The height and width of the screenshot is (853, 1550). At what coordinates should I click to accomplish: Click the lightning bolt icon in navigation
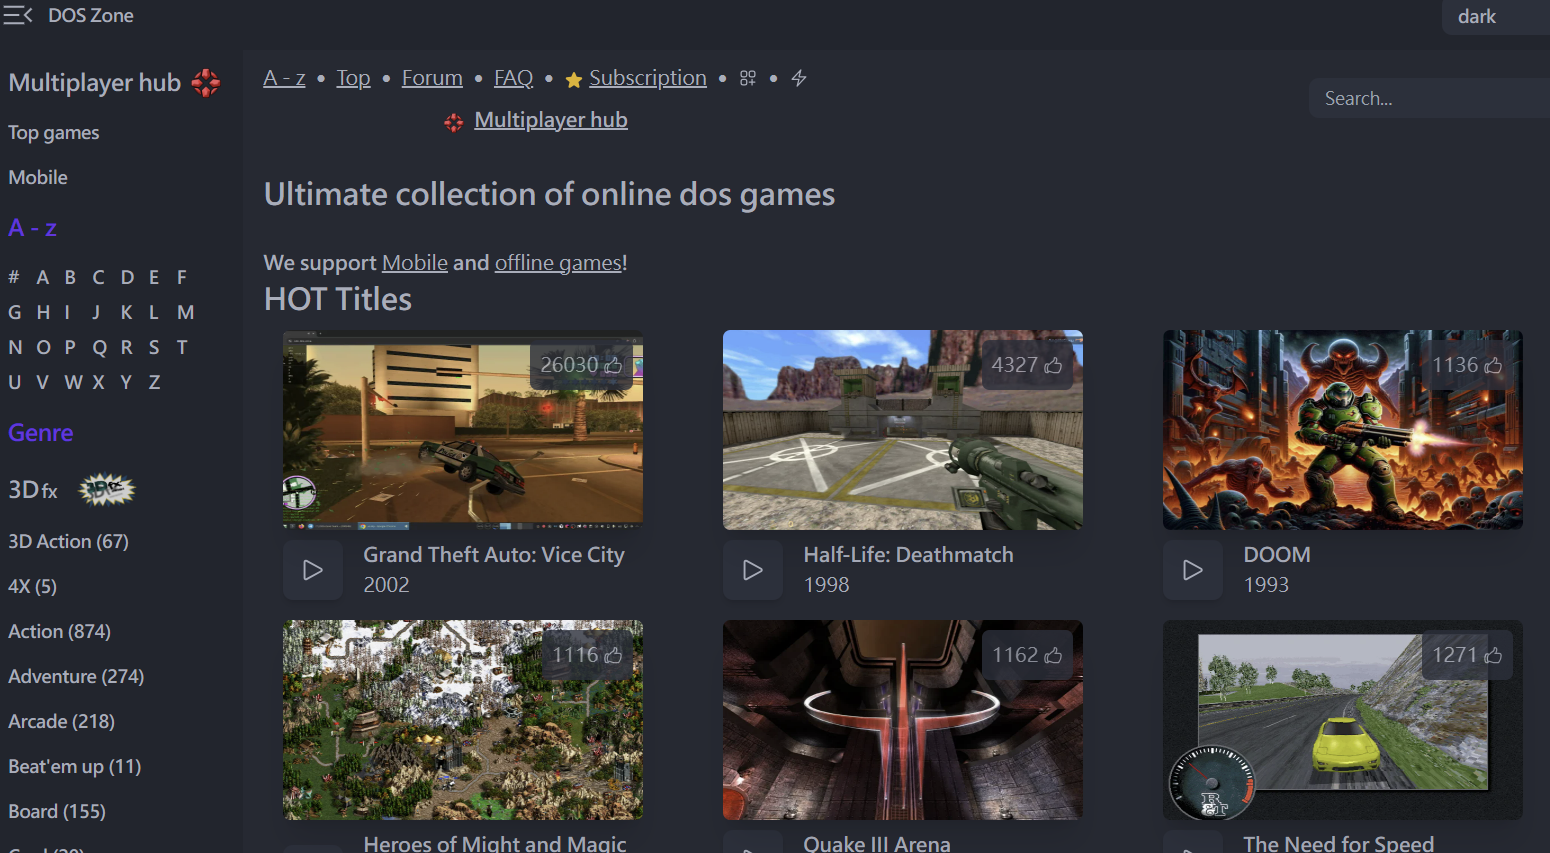tap(799, 78)
